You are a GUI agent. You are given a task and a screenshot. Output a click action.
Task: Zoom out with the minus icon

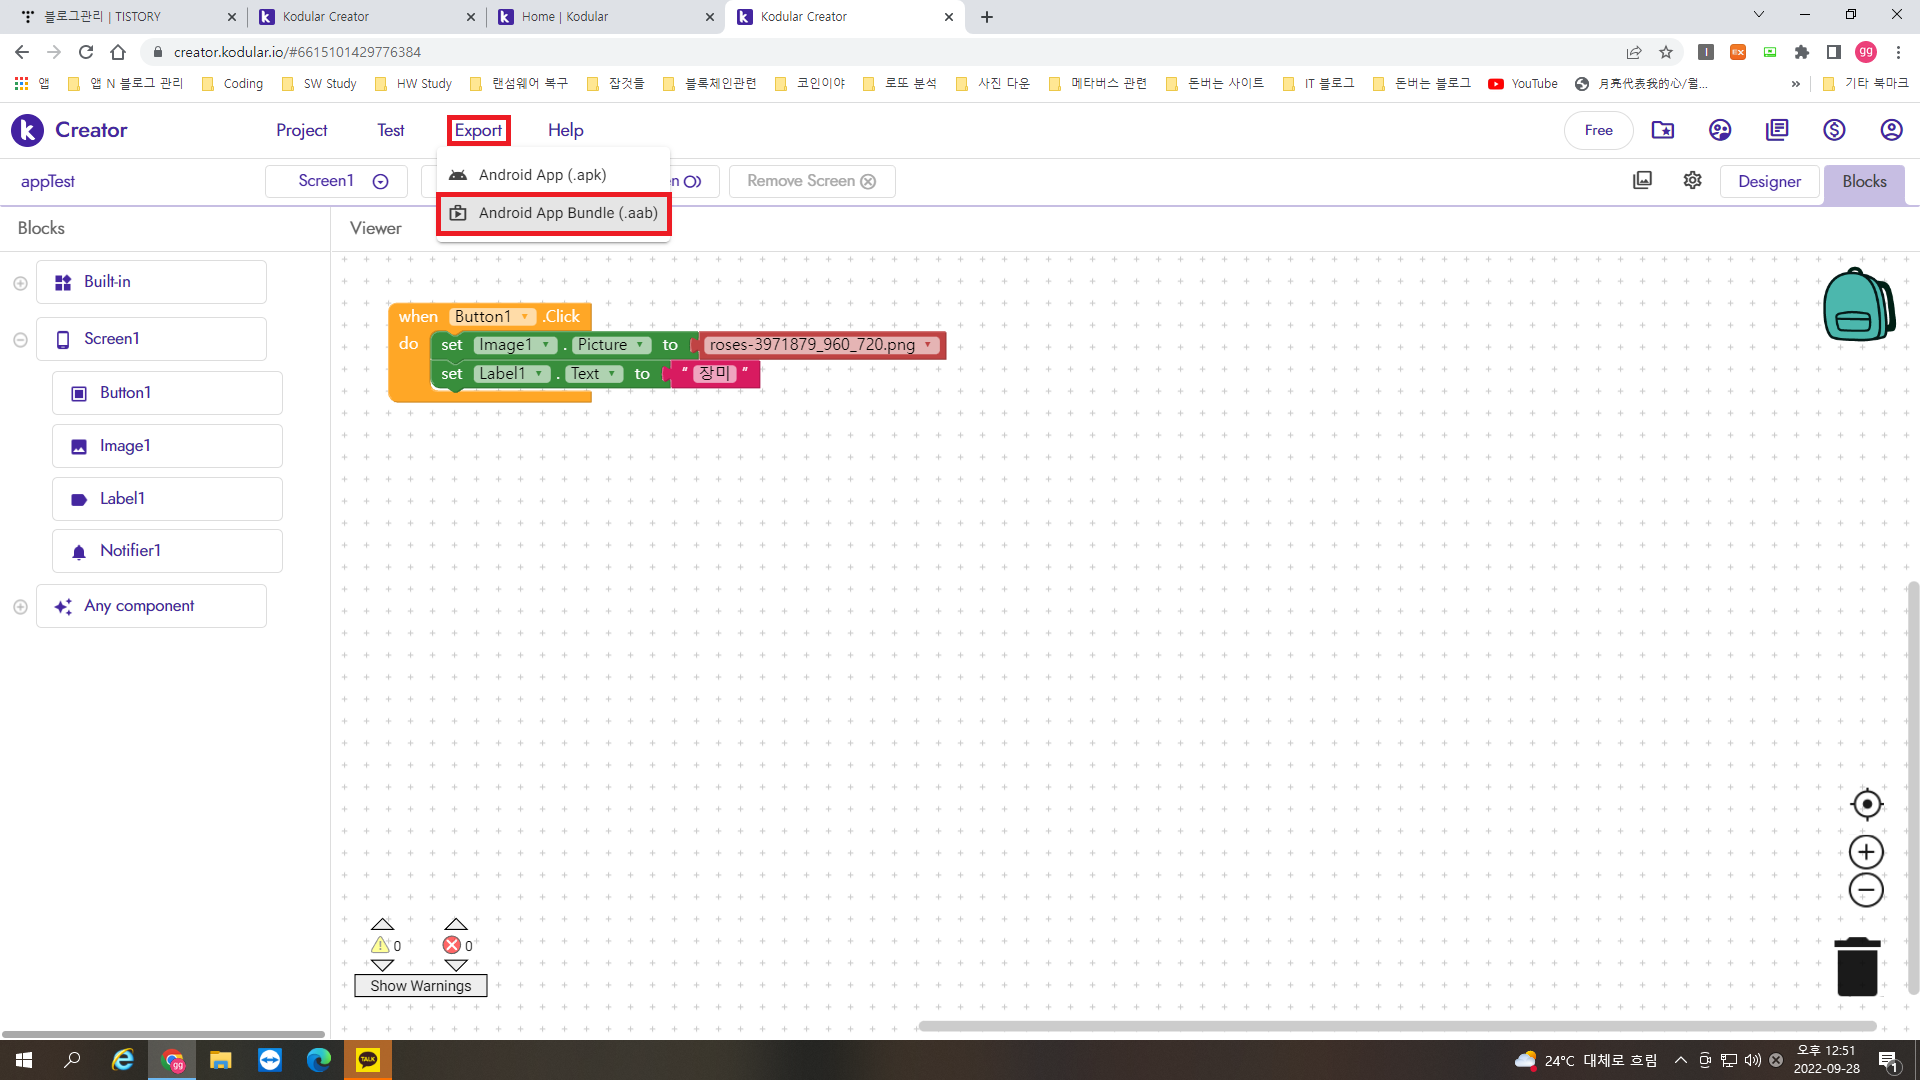coord(1866,890)
